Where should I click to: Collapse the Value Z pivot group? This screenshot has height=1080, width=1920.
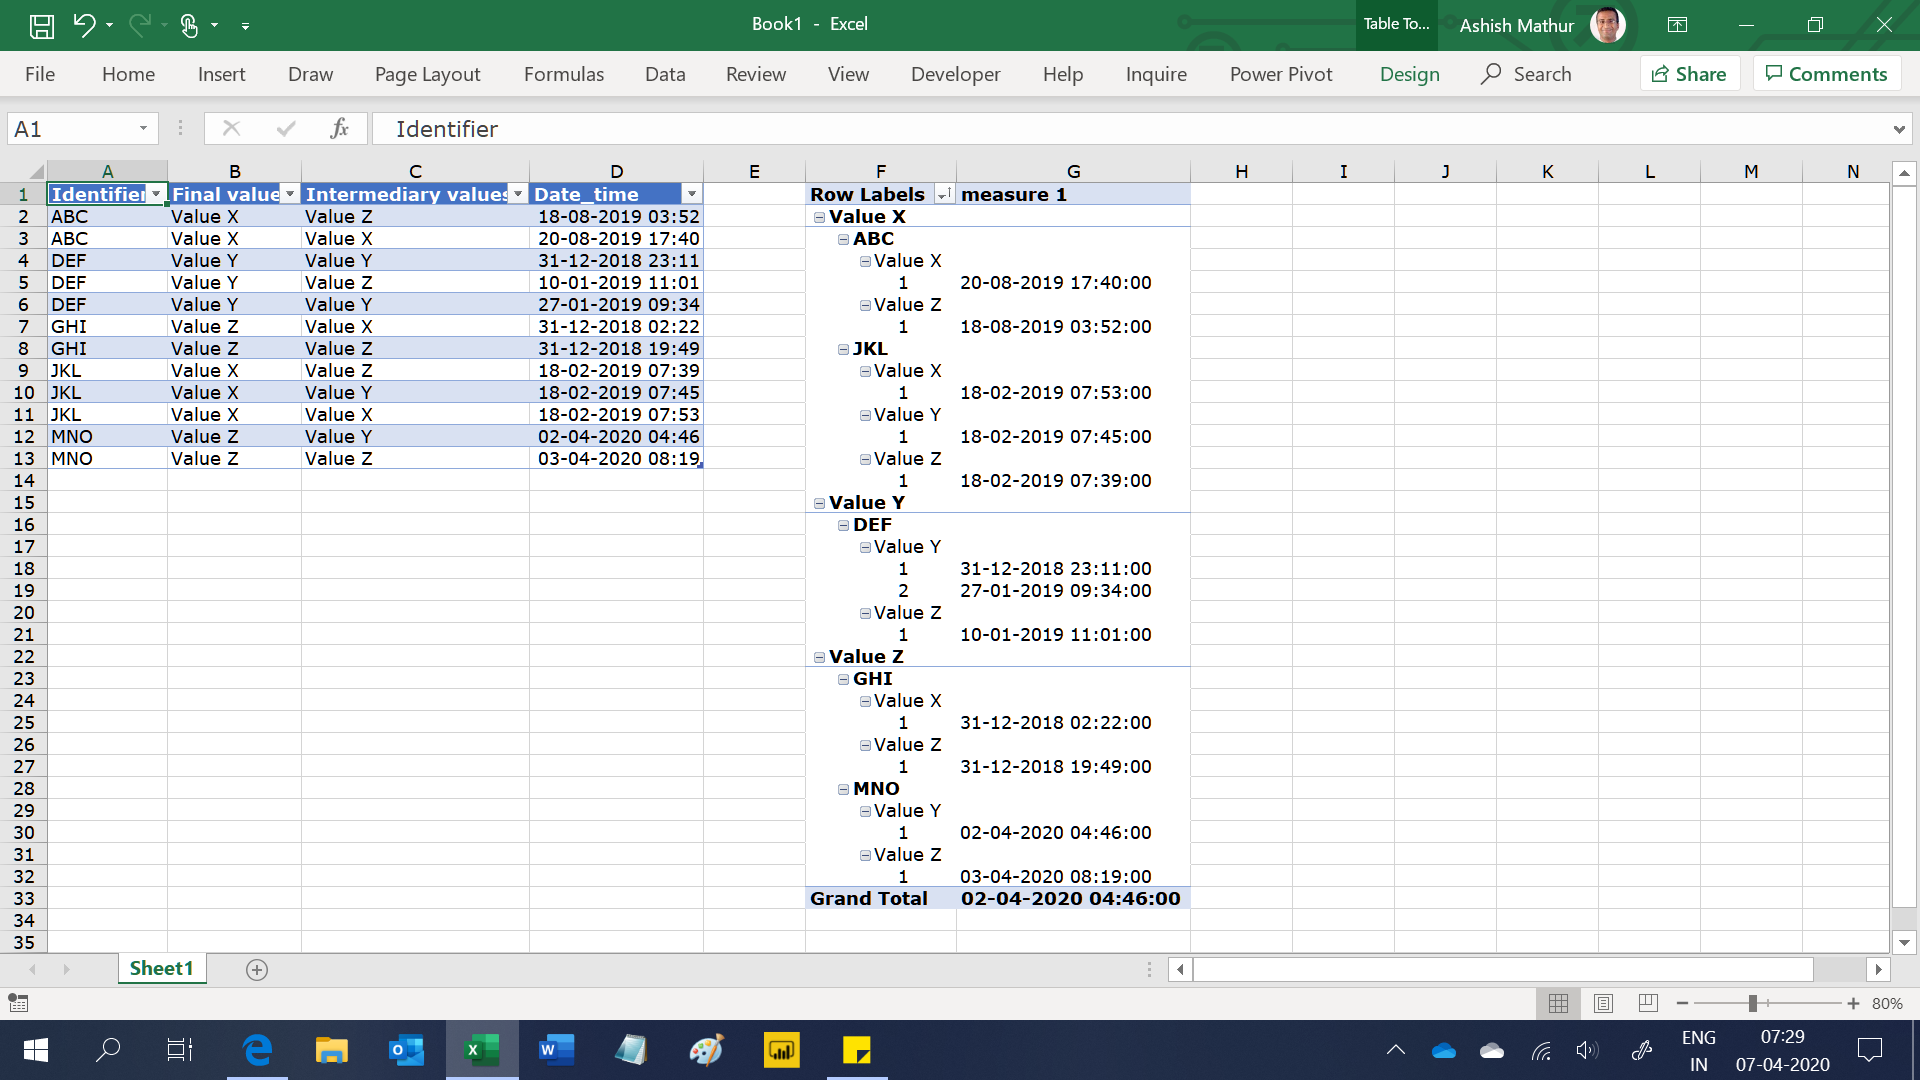pyautogui.click(x=820, y=657)
